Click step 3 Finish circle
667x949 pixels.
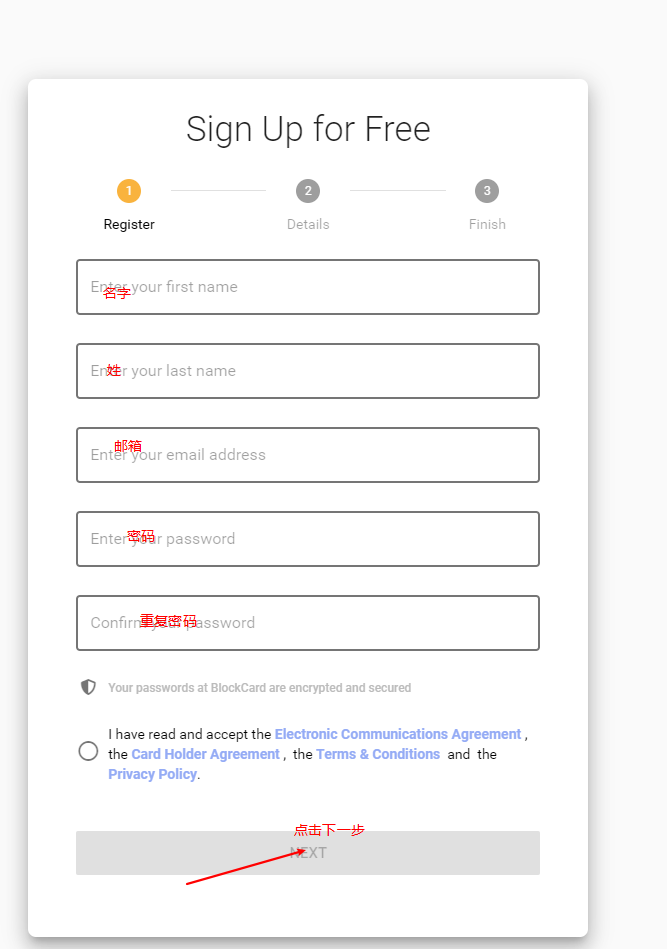click(487, 191)
